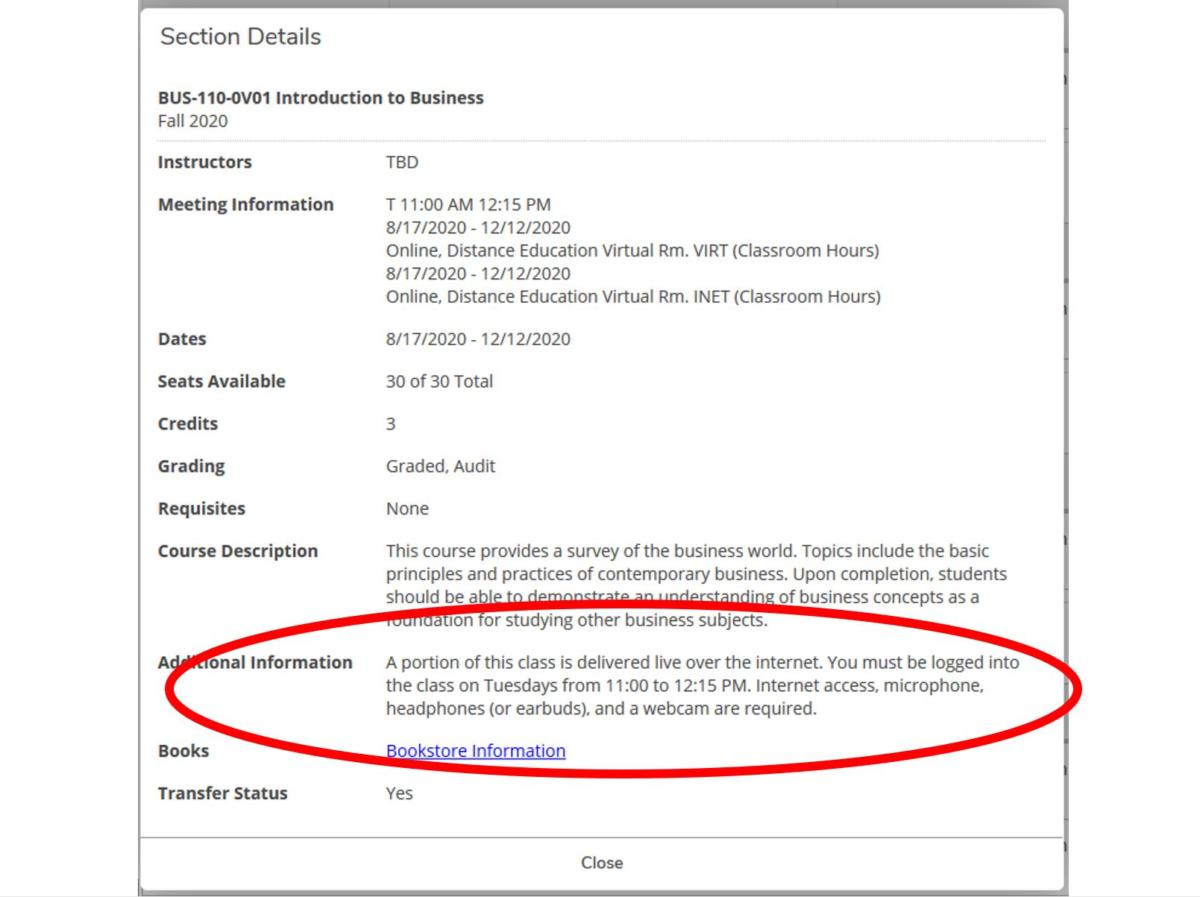Click the Seats Available label
1200x897 pixels.
(x=221, y=381)
